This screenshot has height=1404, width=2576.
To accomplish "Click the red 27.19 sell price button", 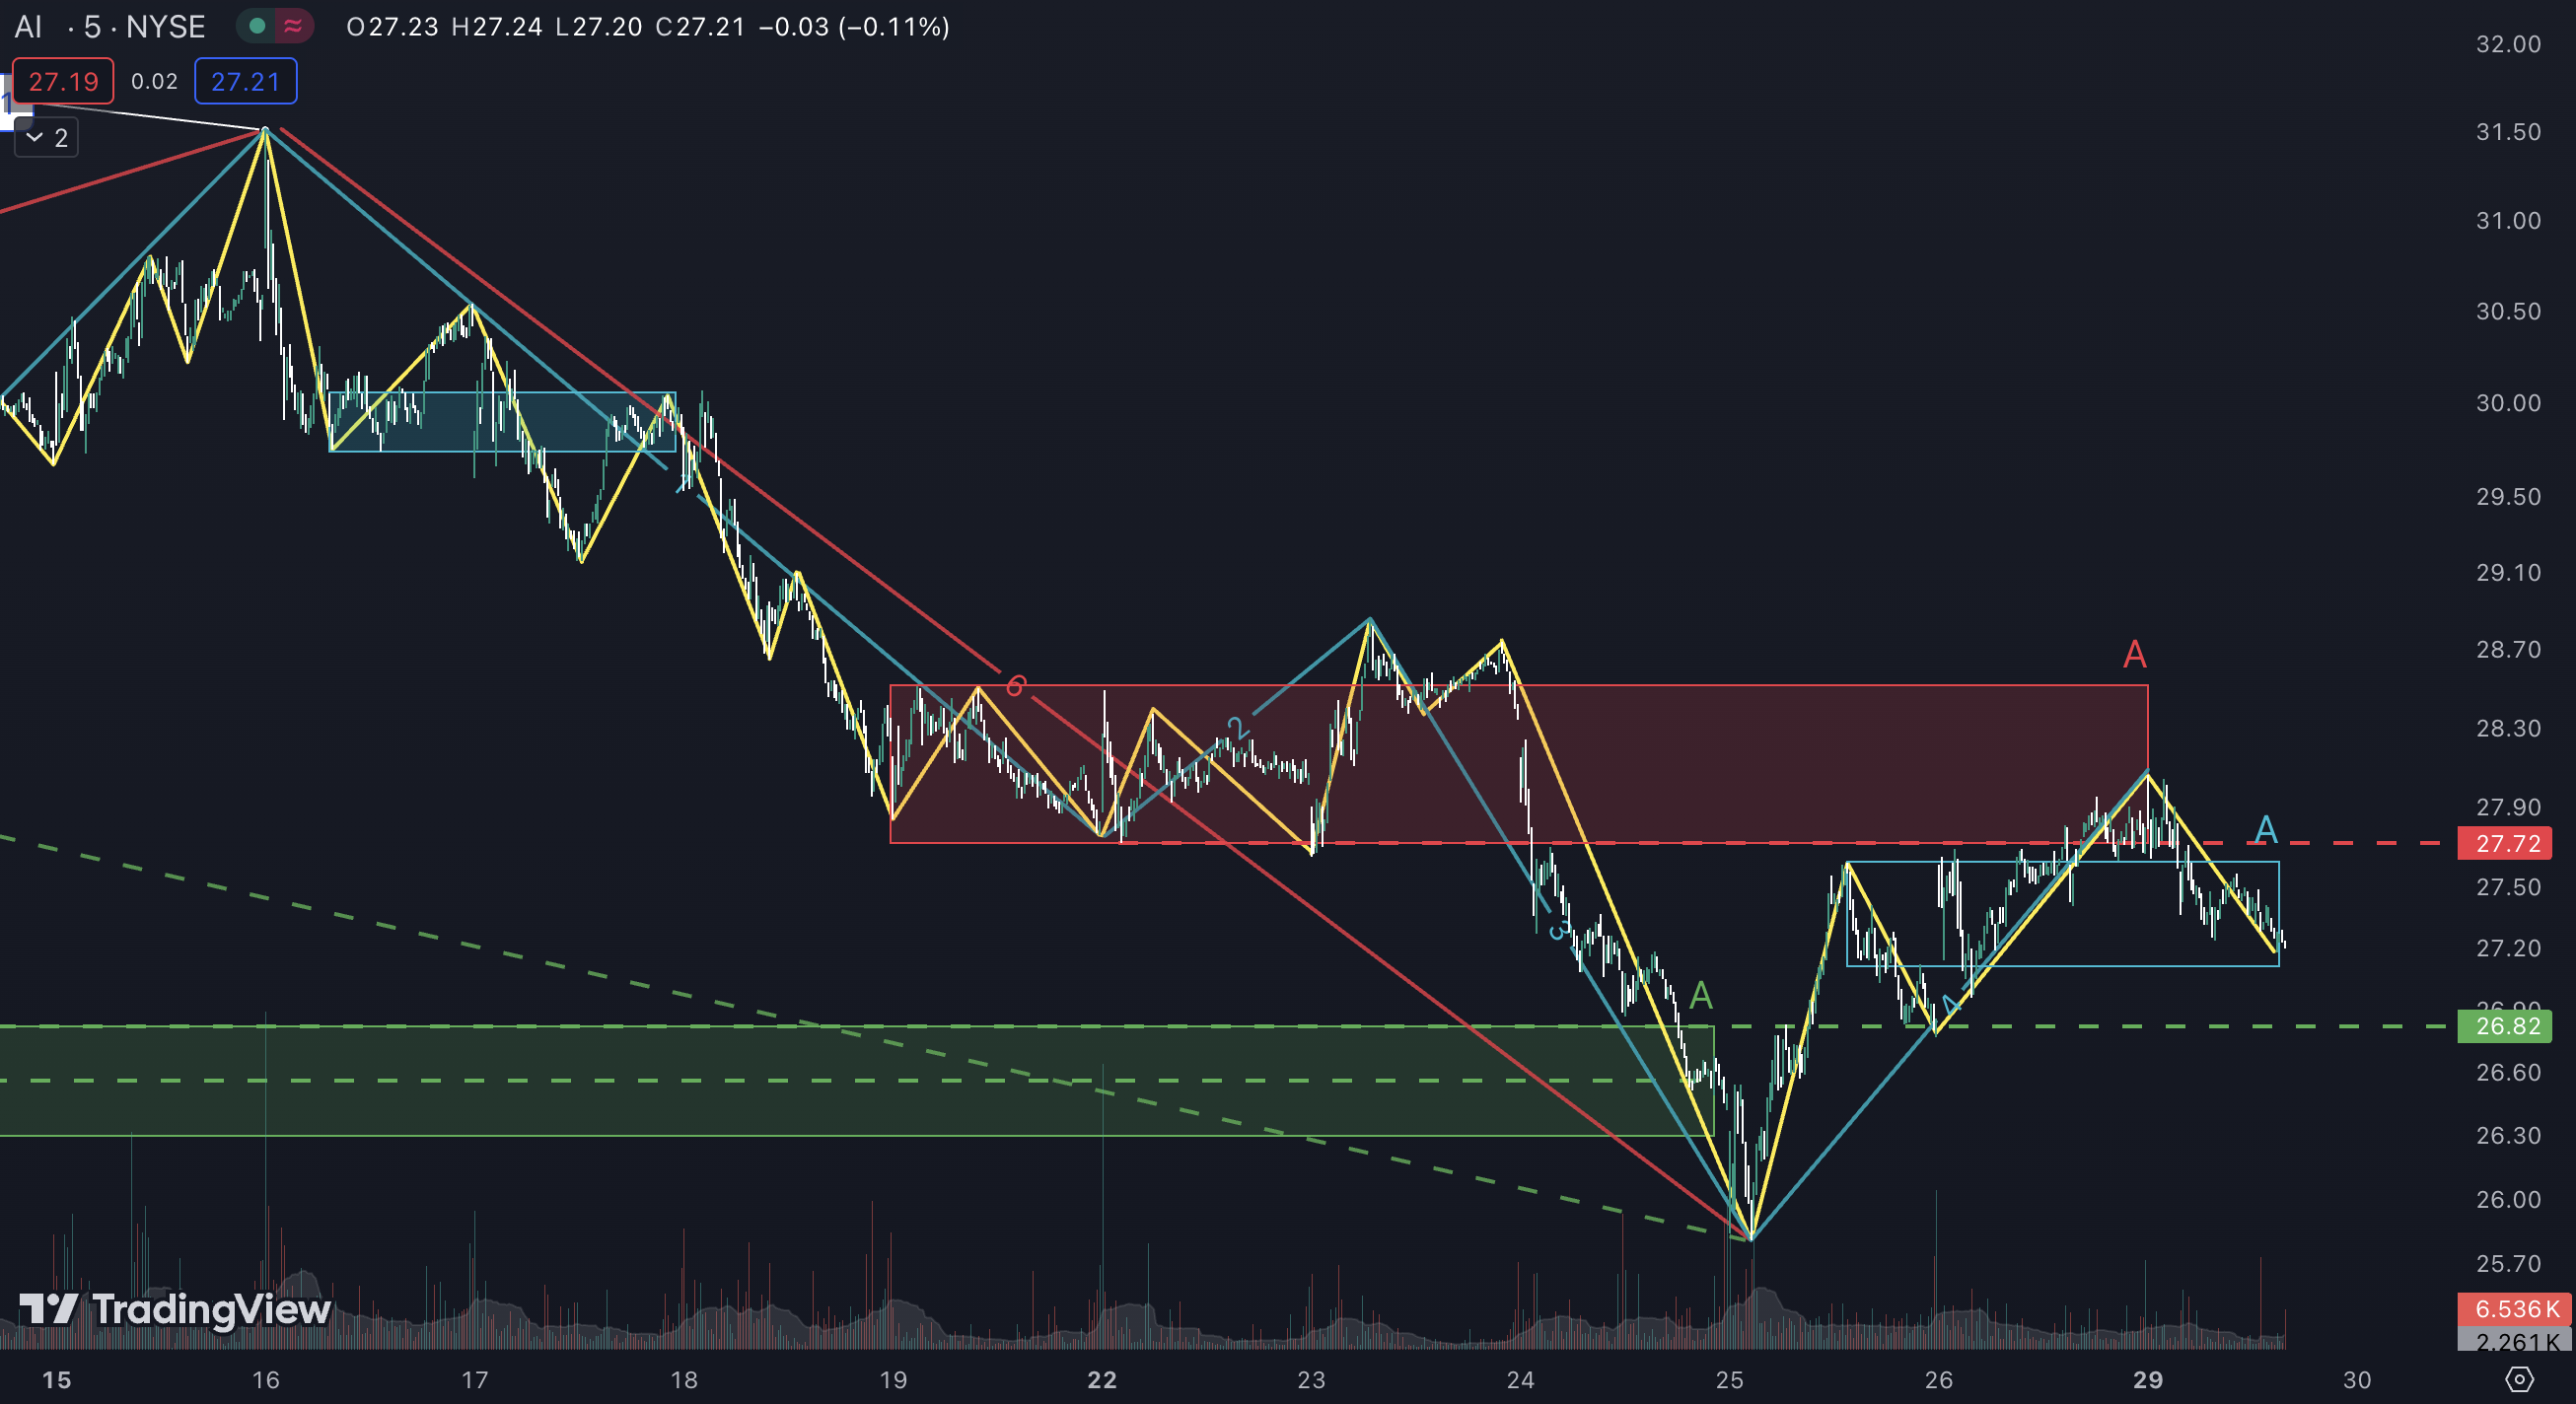I will point(63,82).
